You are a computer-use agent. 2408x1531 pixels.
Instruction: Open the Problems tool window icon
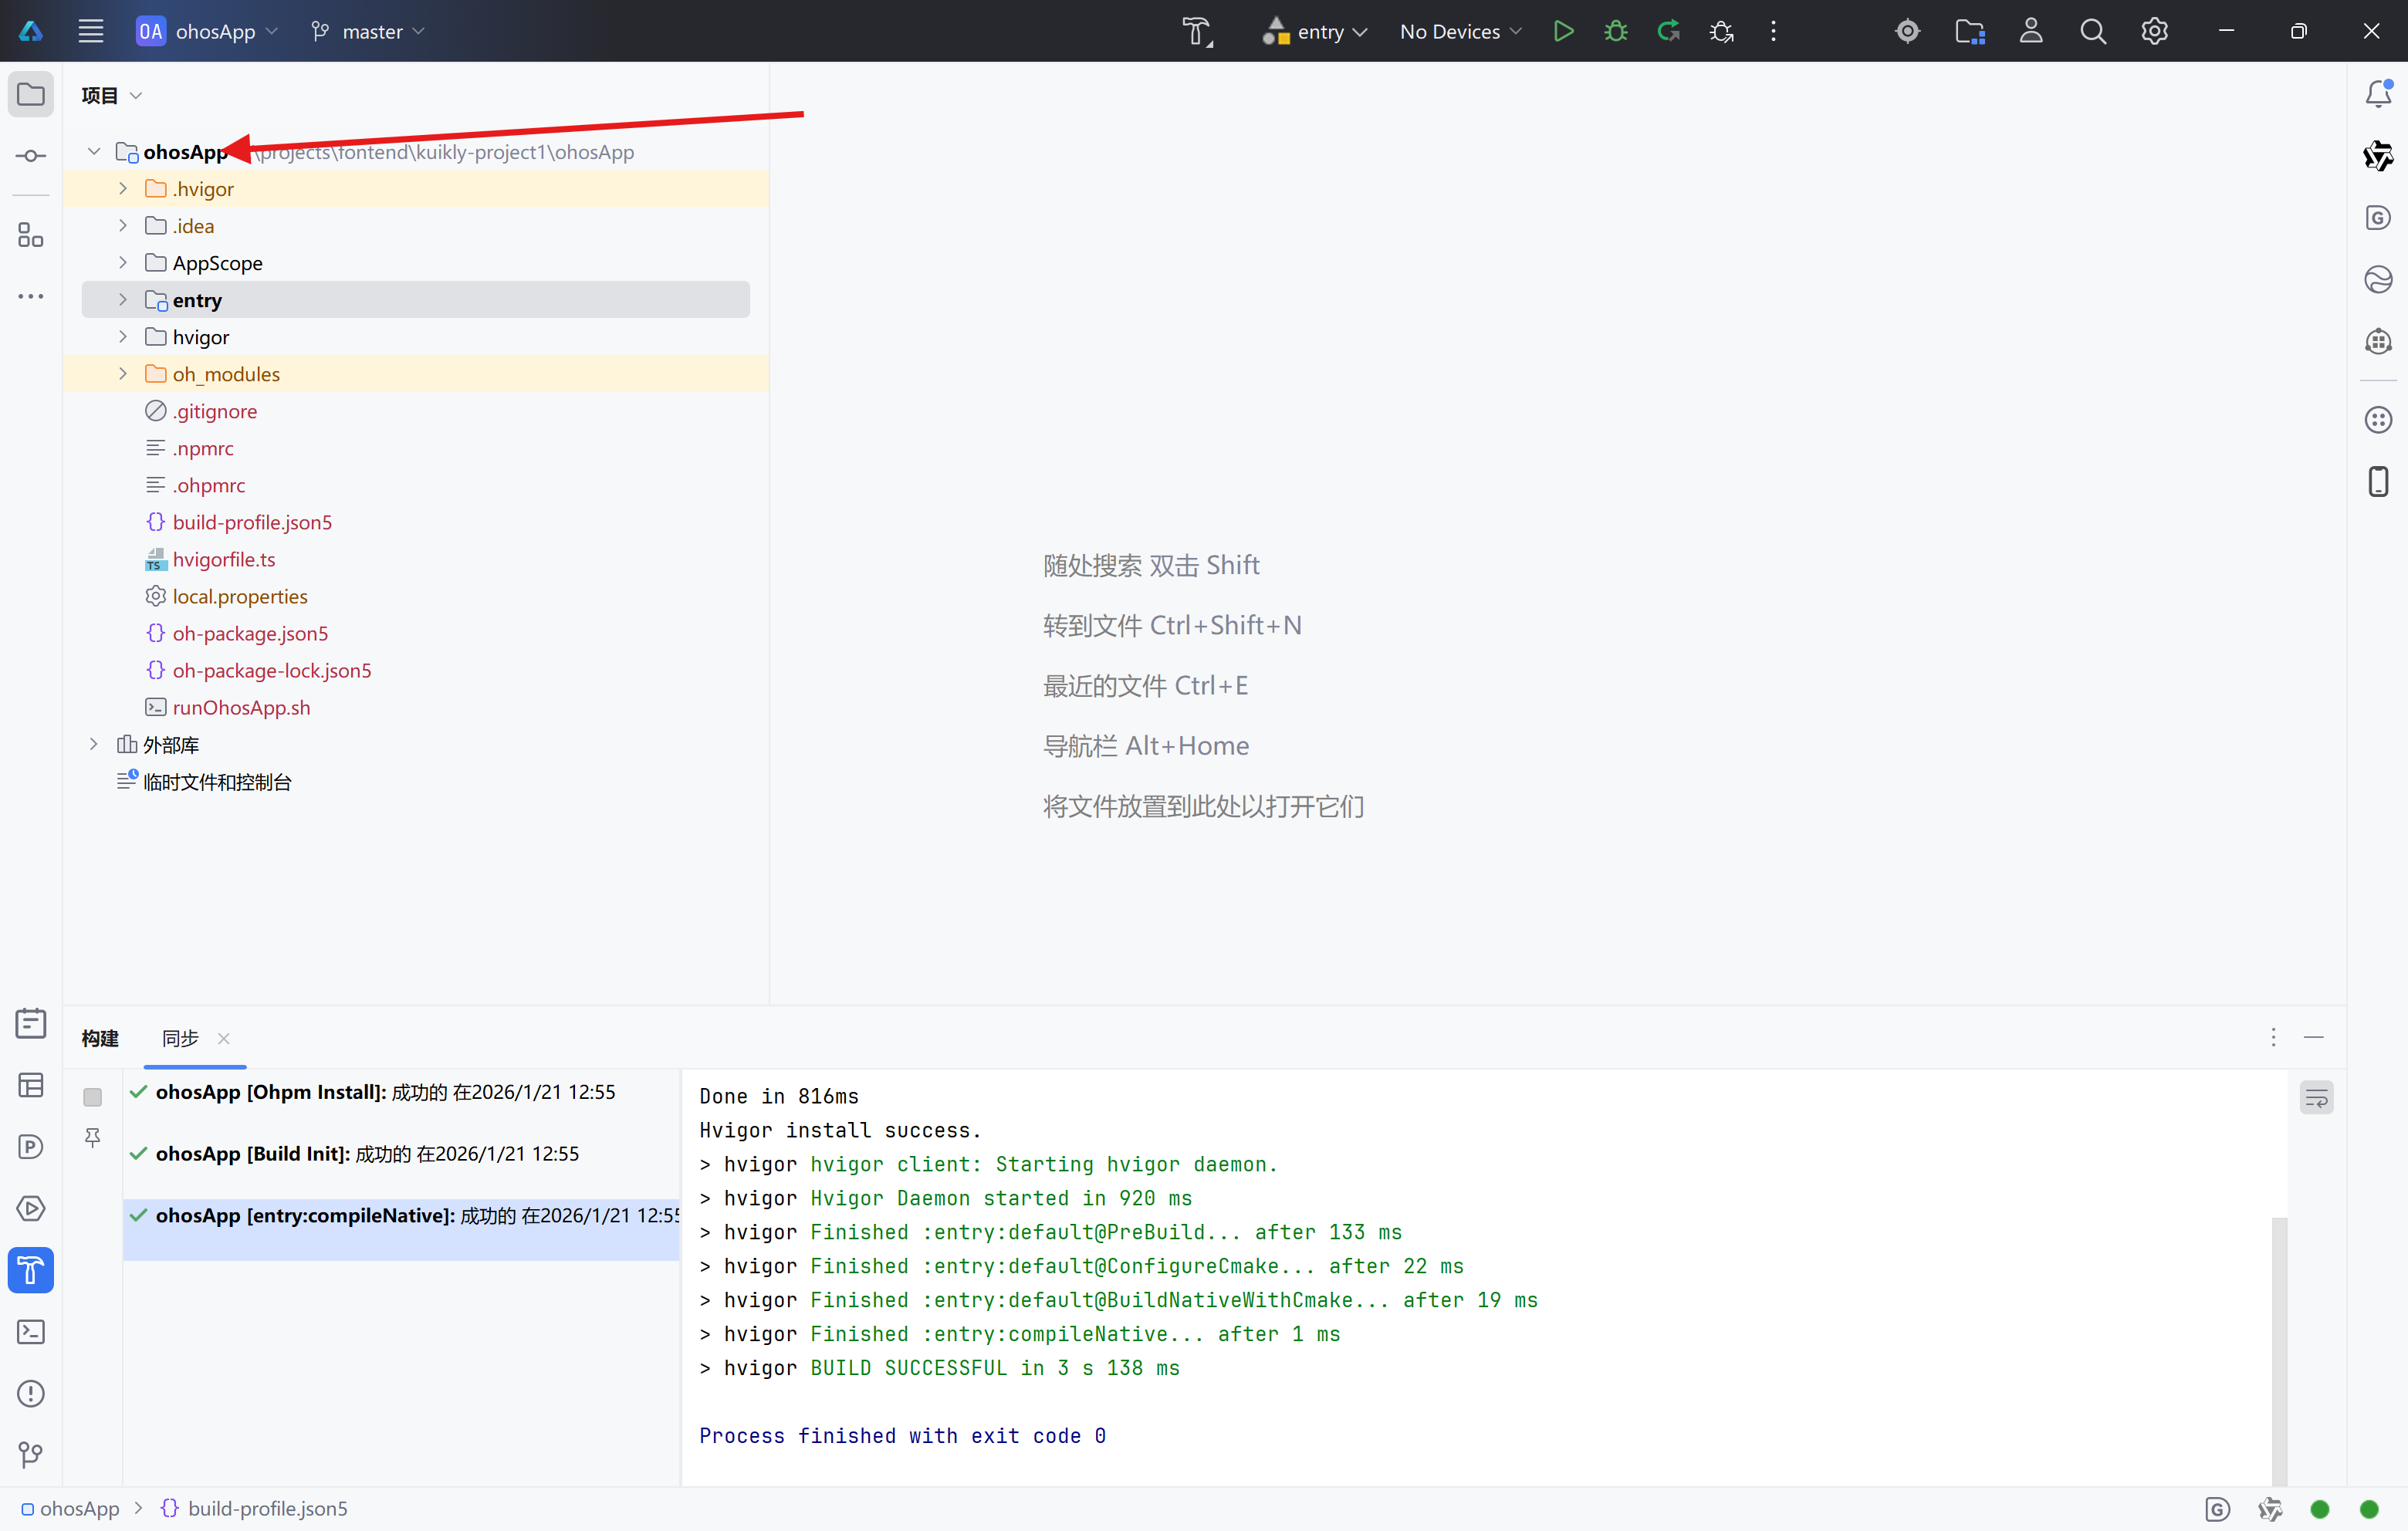click(x=31, y=1393)
